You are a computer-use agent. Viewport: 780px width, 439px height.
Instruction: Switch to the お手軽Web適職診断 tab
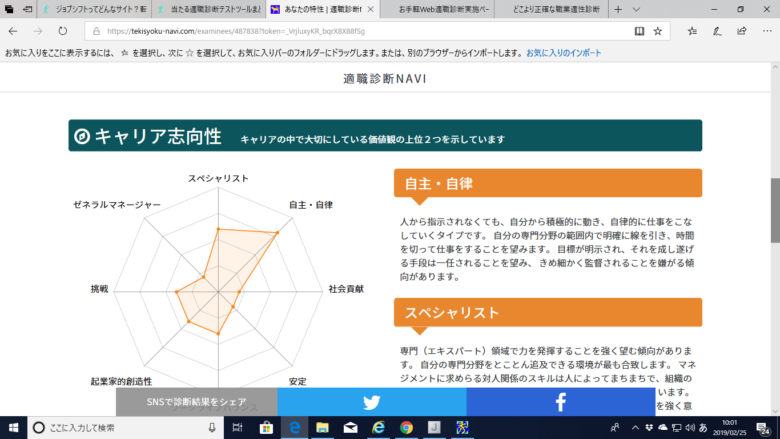coord(437,9)
